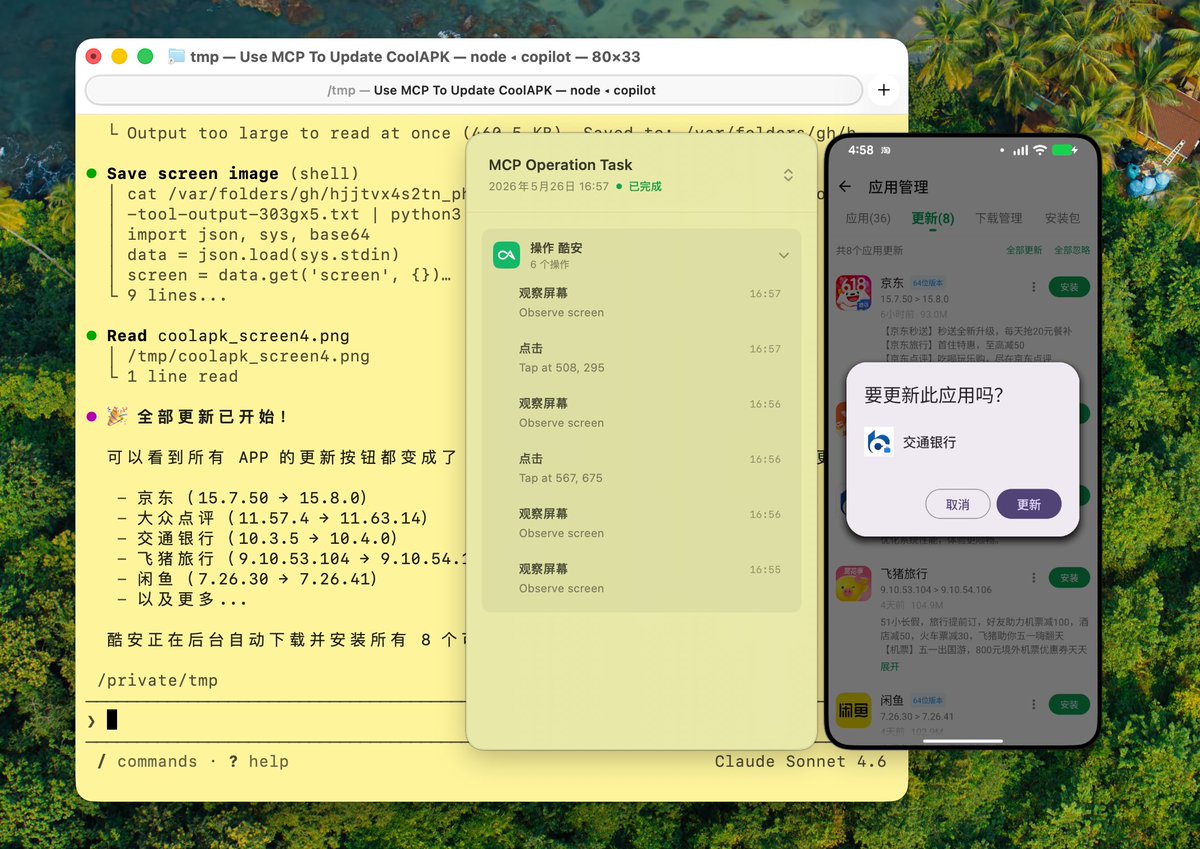Tap the 64位版本 badge next to 闲鱼
The width and height of the screenshot is (1200, 849).
927,701
